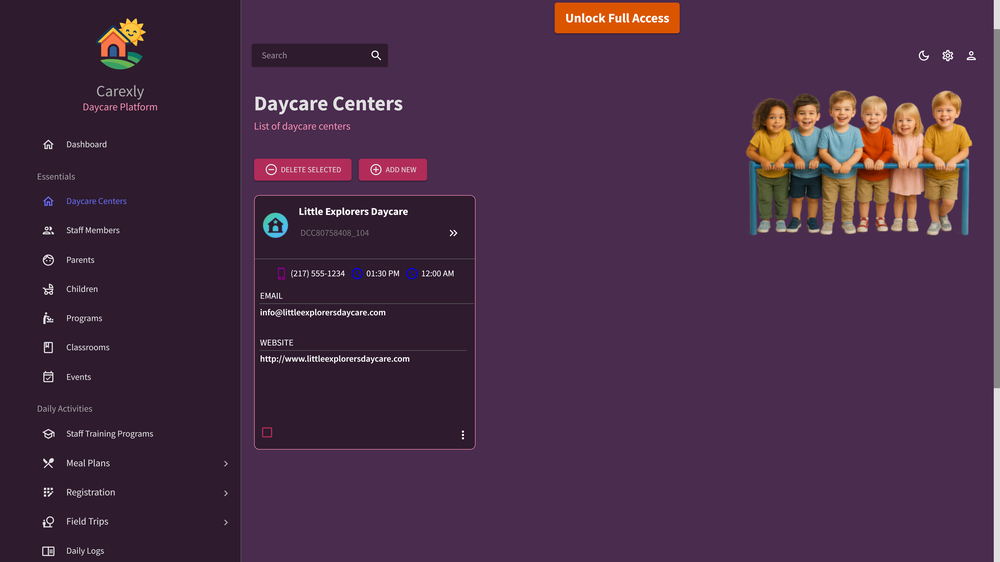The image size is (1000, 562).
Task: Click the phone icon beside (217) 555-1234
Action: pos(281,274)
